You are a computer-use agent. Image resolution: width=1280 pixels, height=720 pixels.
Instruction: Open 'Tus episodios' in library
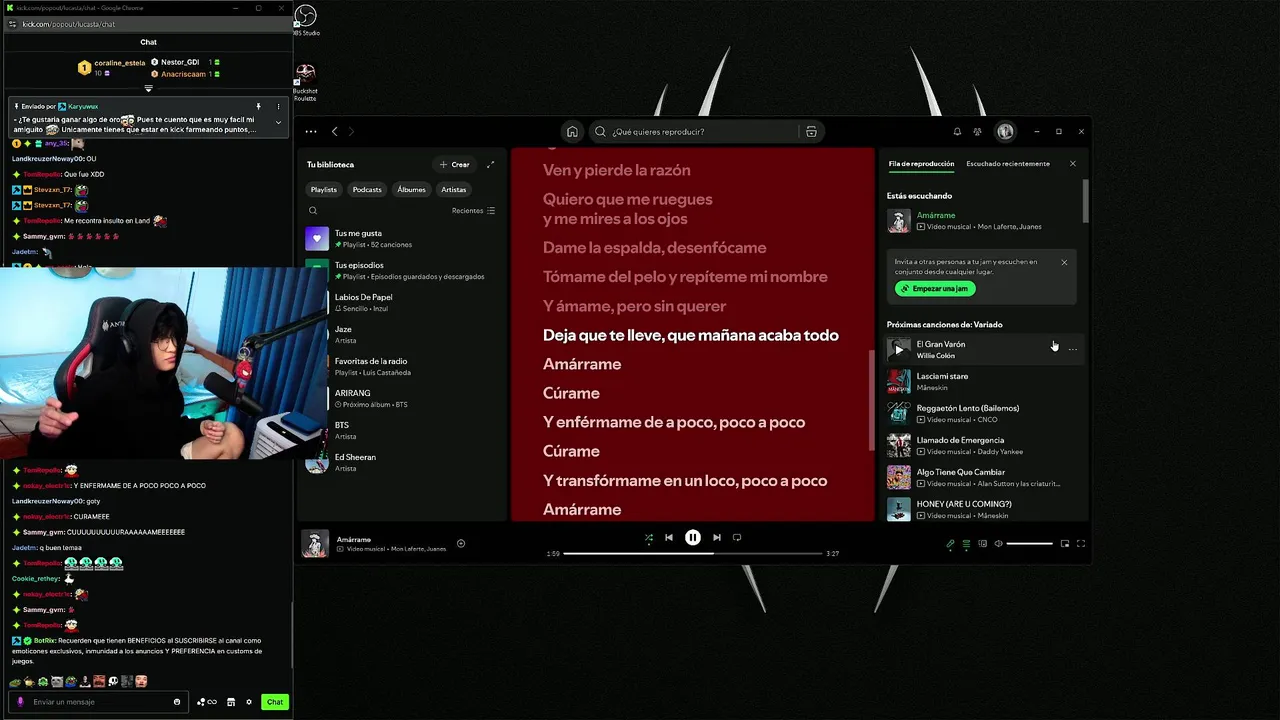pos(403,270)
